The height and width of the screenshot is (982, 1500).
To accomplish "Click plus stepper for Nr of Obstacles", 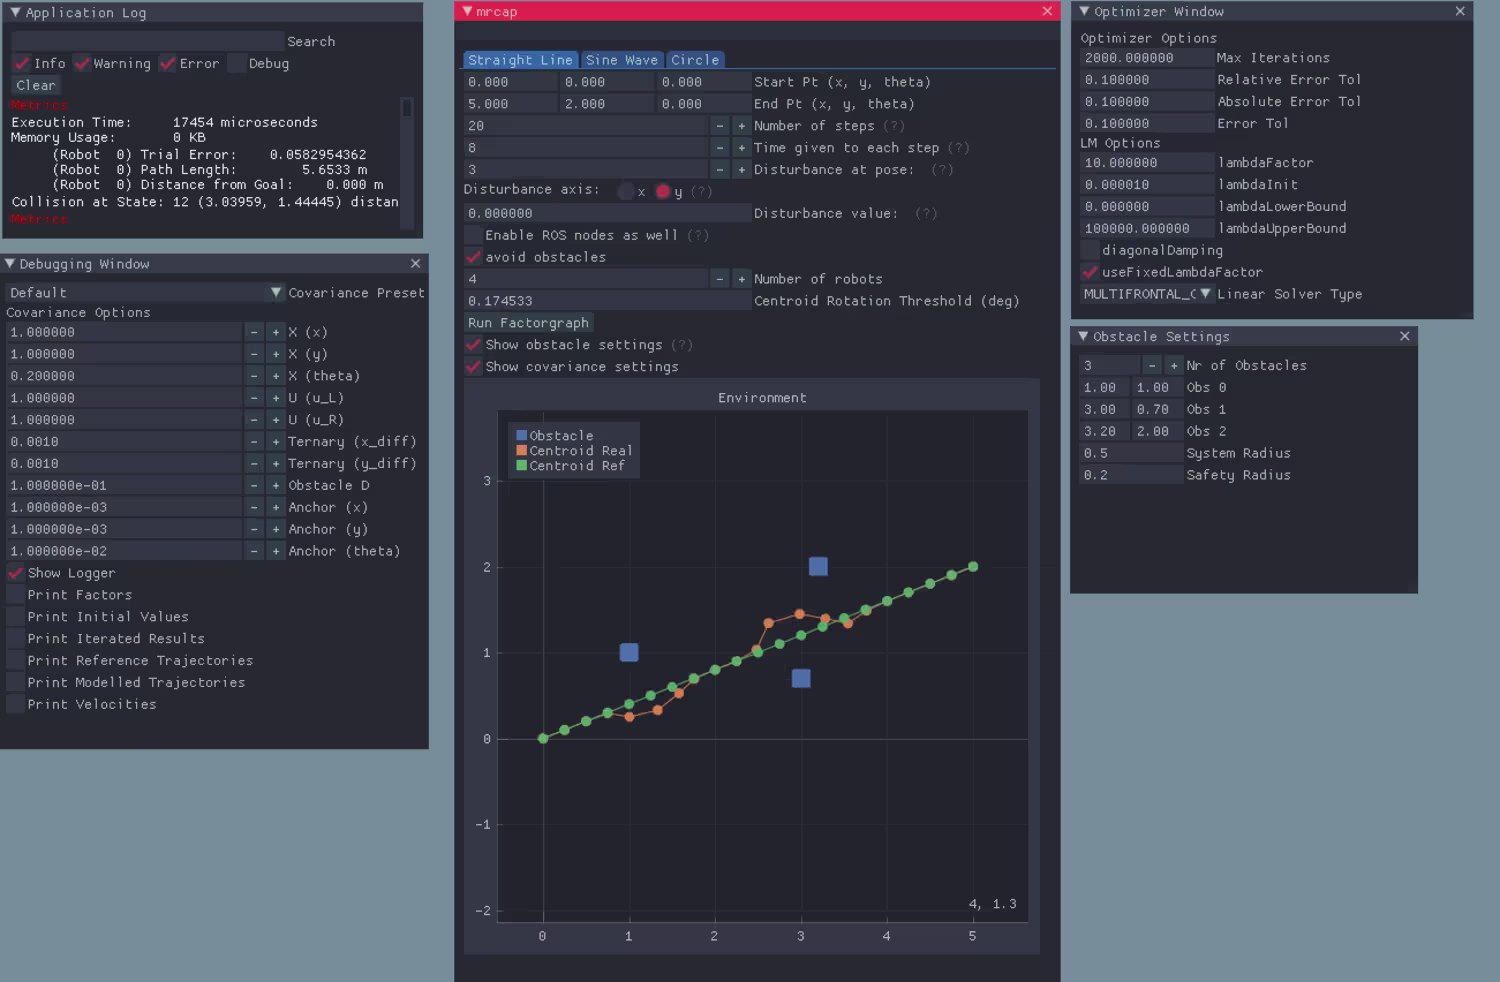I will click(1174, 366).
